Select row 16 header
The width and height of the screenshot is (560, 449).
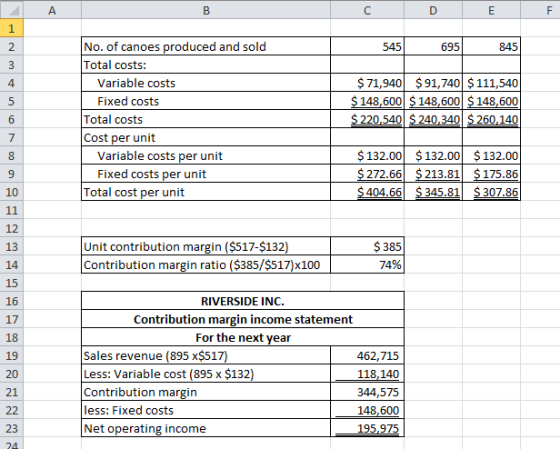point(12,301)
